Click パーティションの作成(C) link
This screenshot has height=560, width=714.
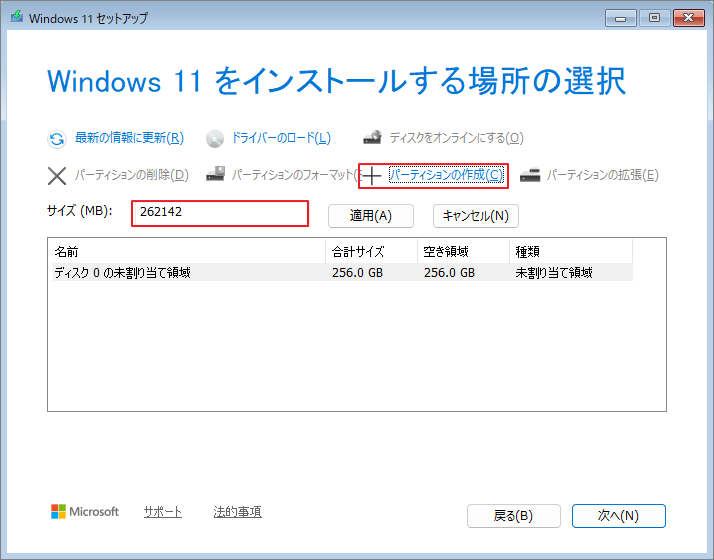(446, 175)
